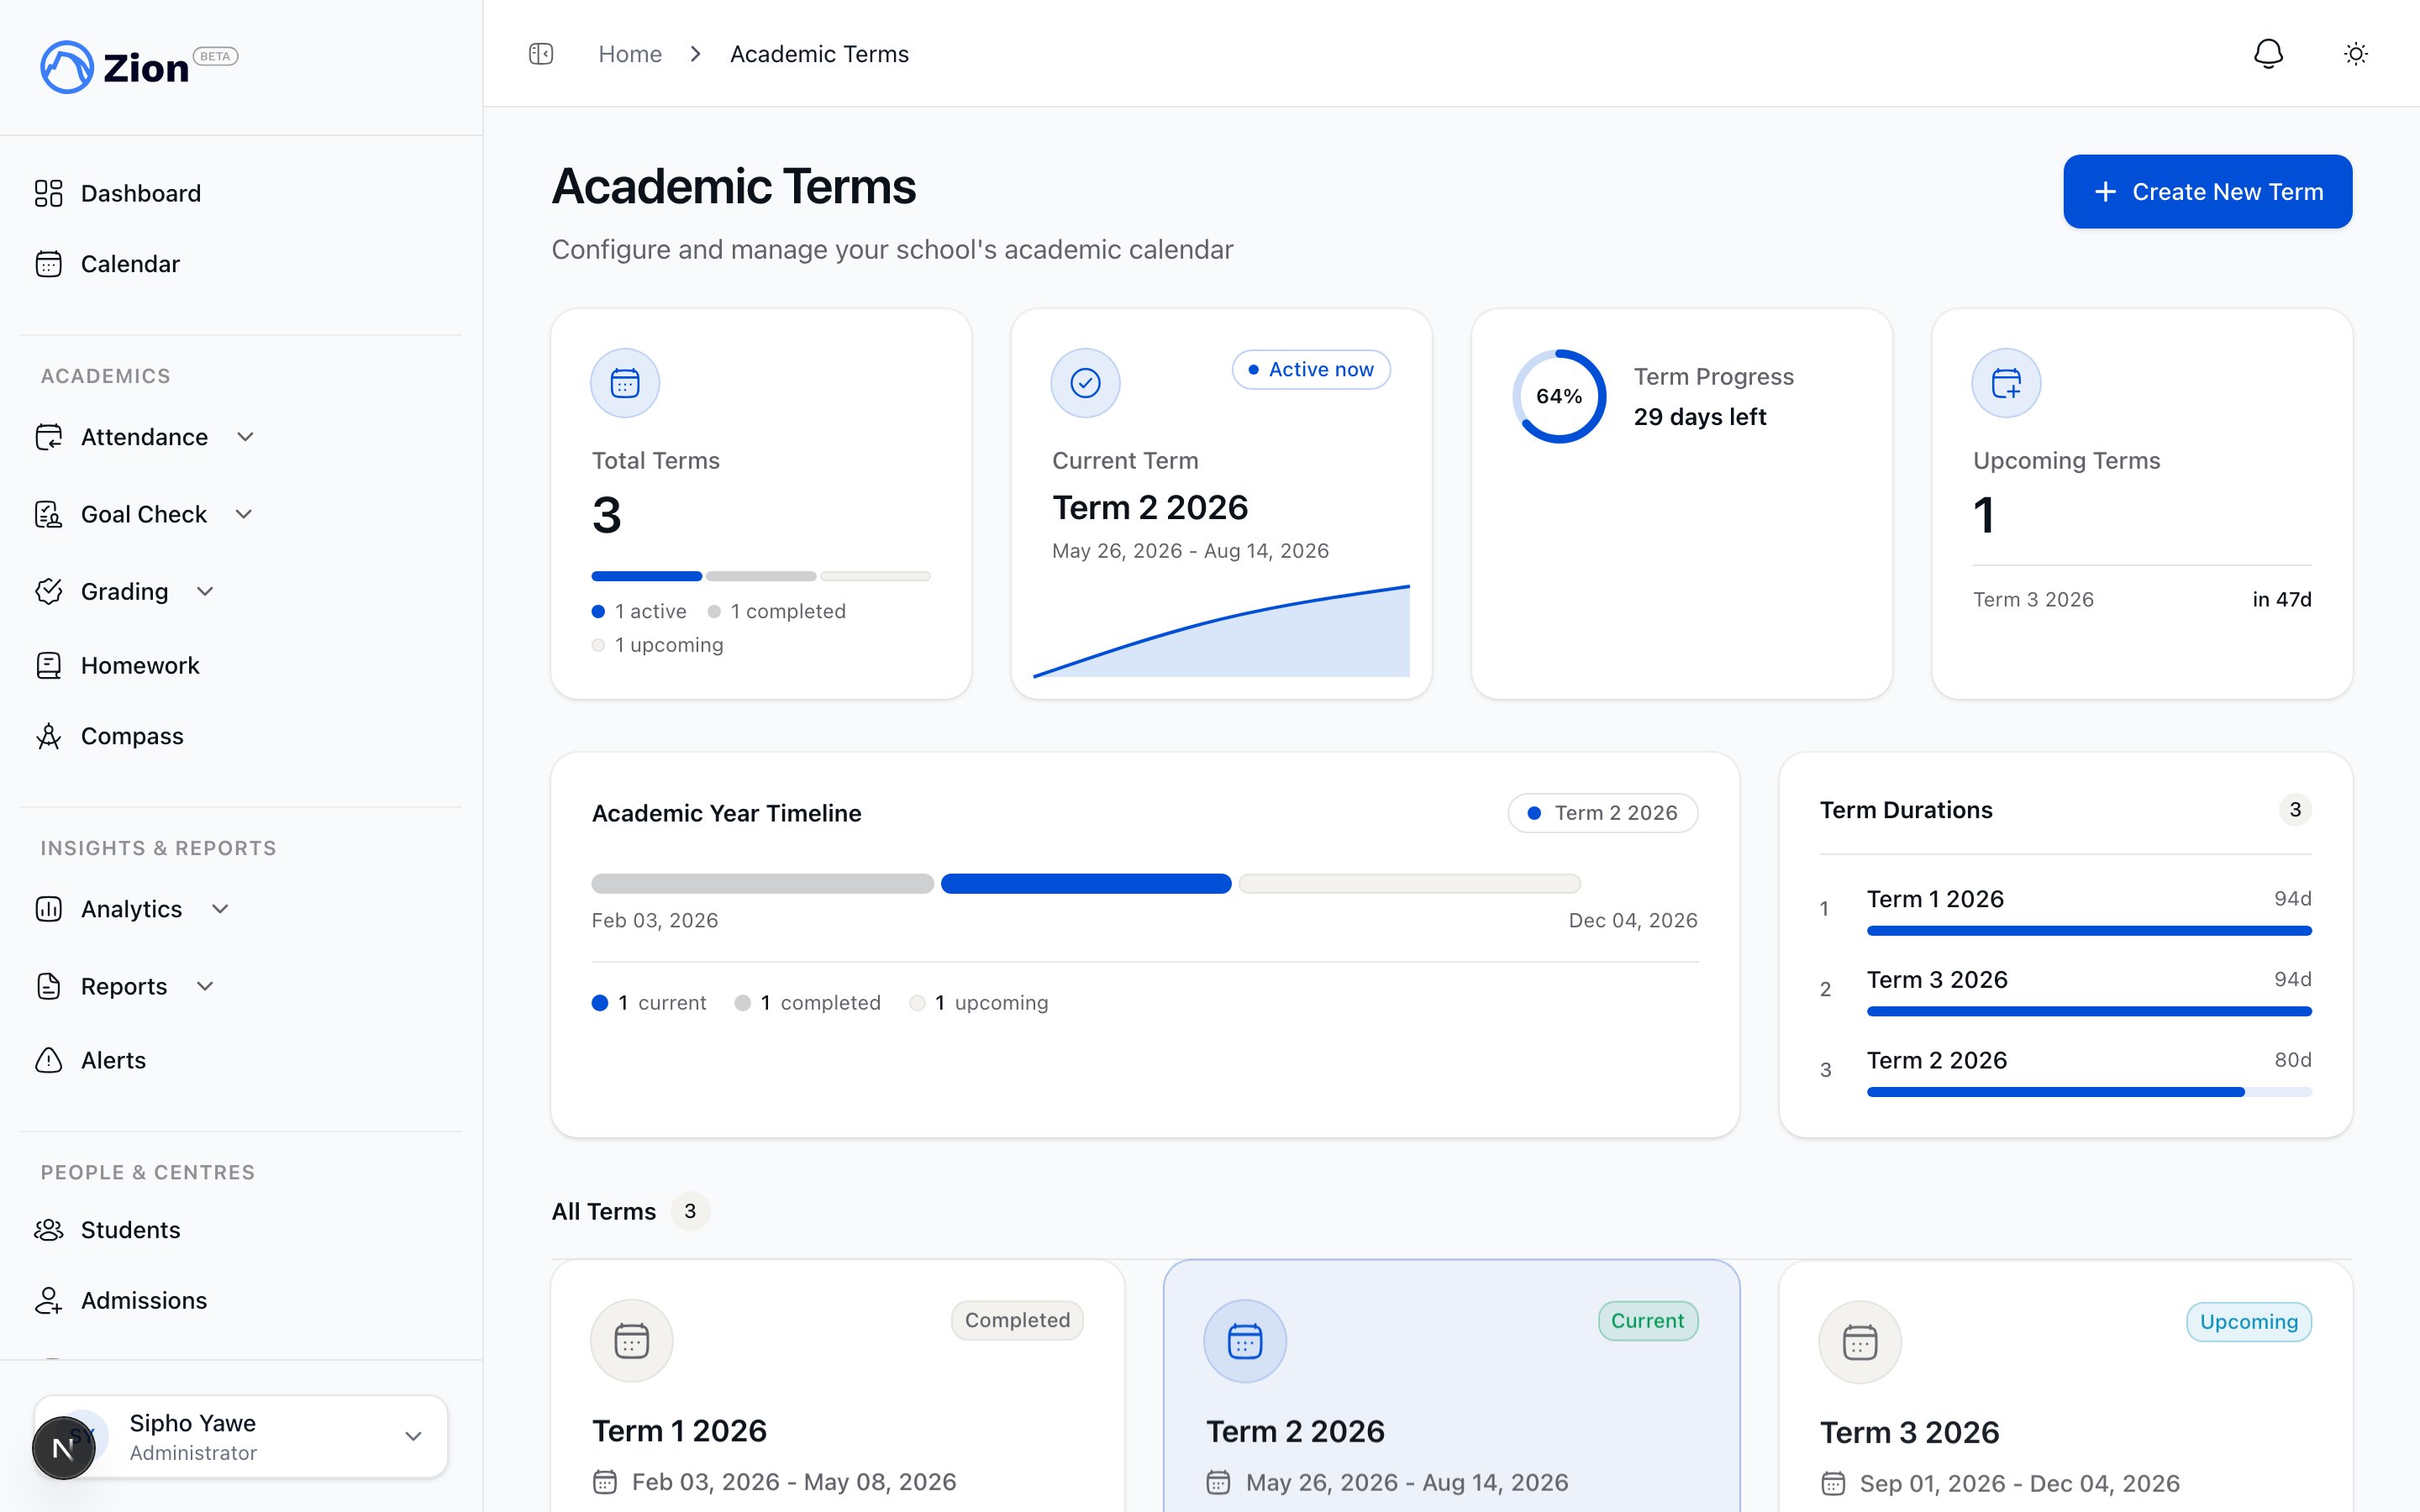Click the Create New Term button

tap(2207, 191)
